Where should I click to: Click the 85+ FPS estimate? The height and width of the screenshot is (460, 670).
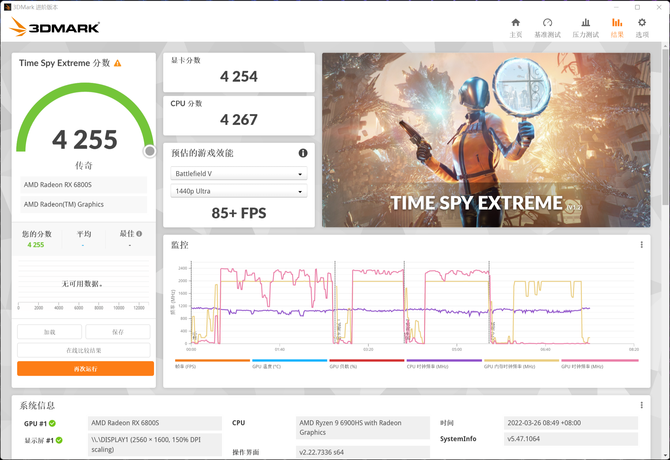[239, 213]
